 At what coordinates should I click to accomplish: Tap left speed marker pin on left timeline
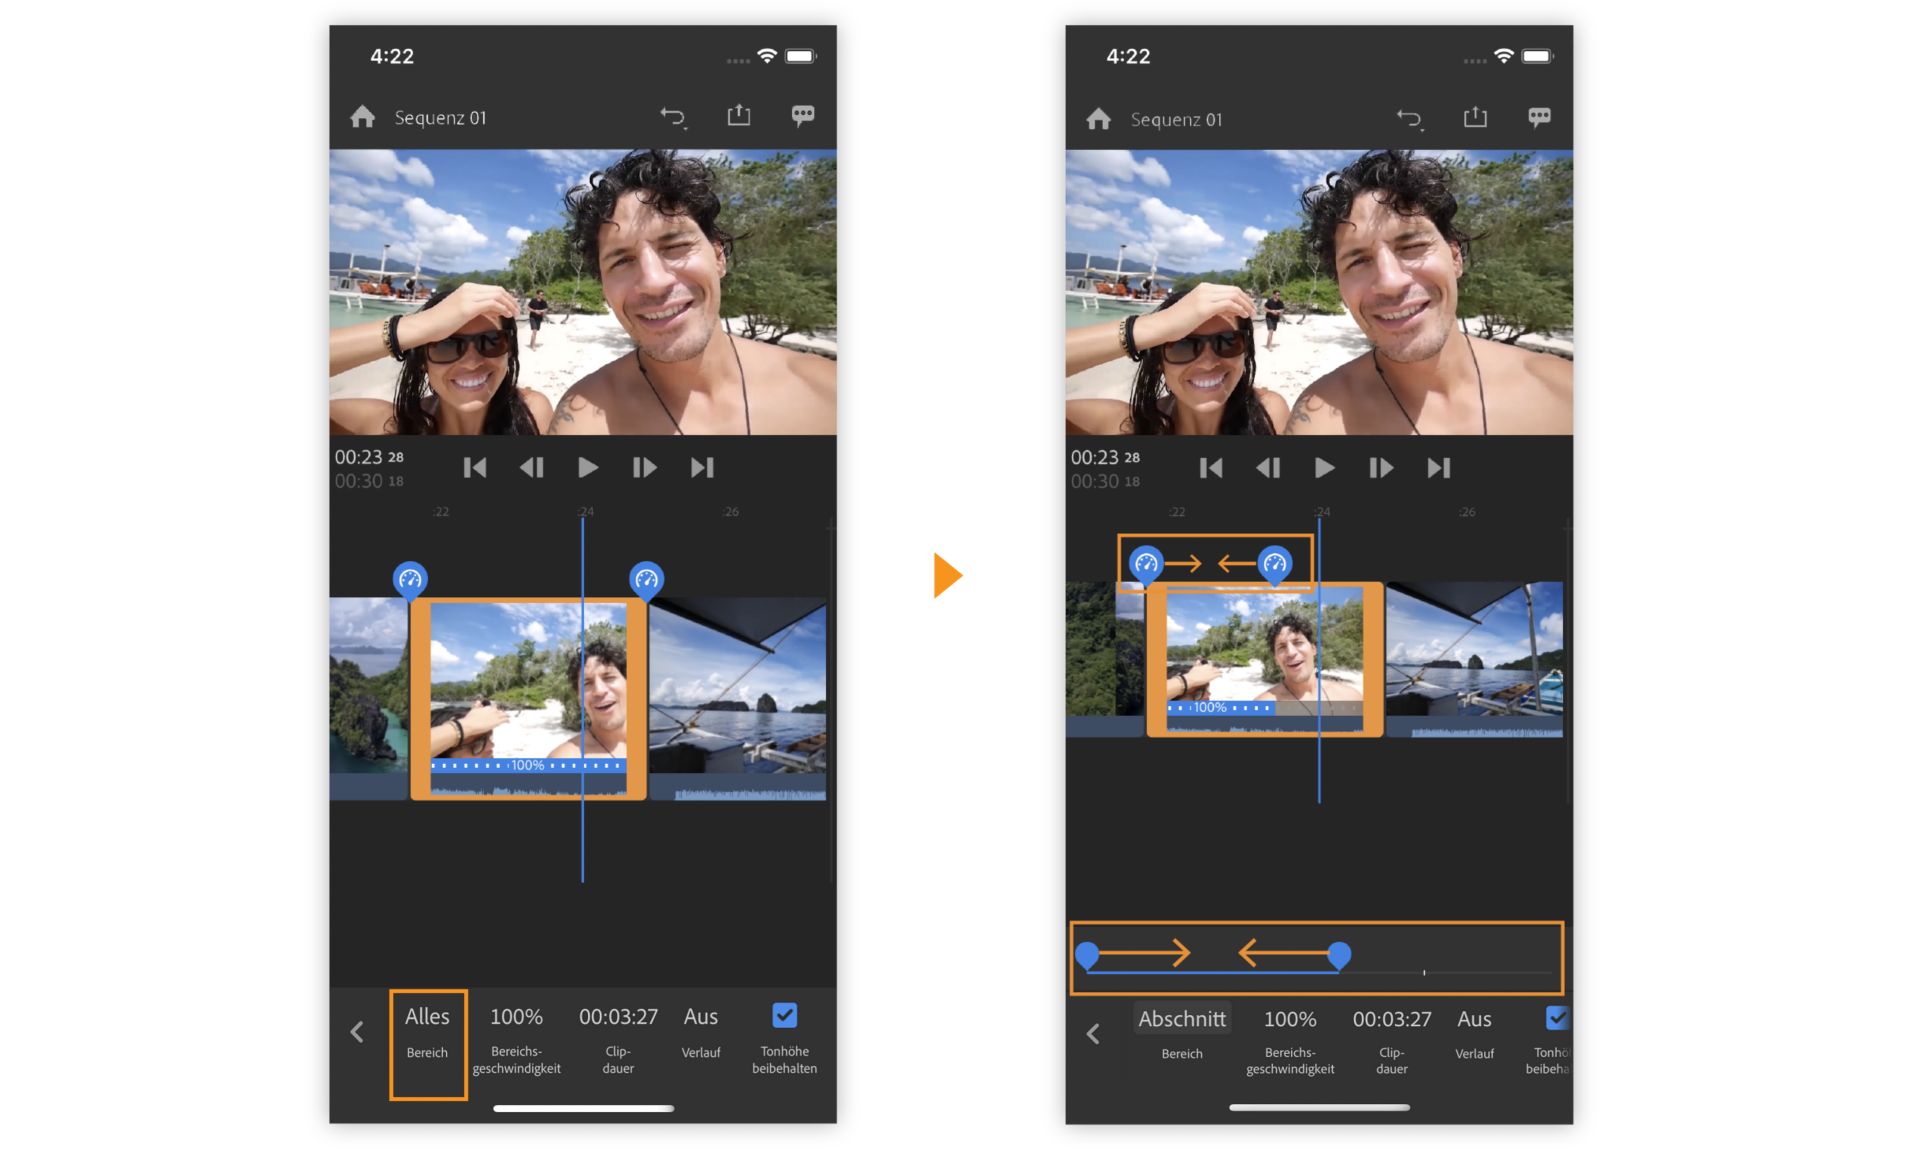(x=410, y=579)
